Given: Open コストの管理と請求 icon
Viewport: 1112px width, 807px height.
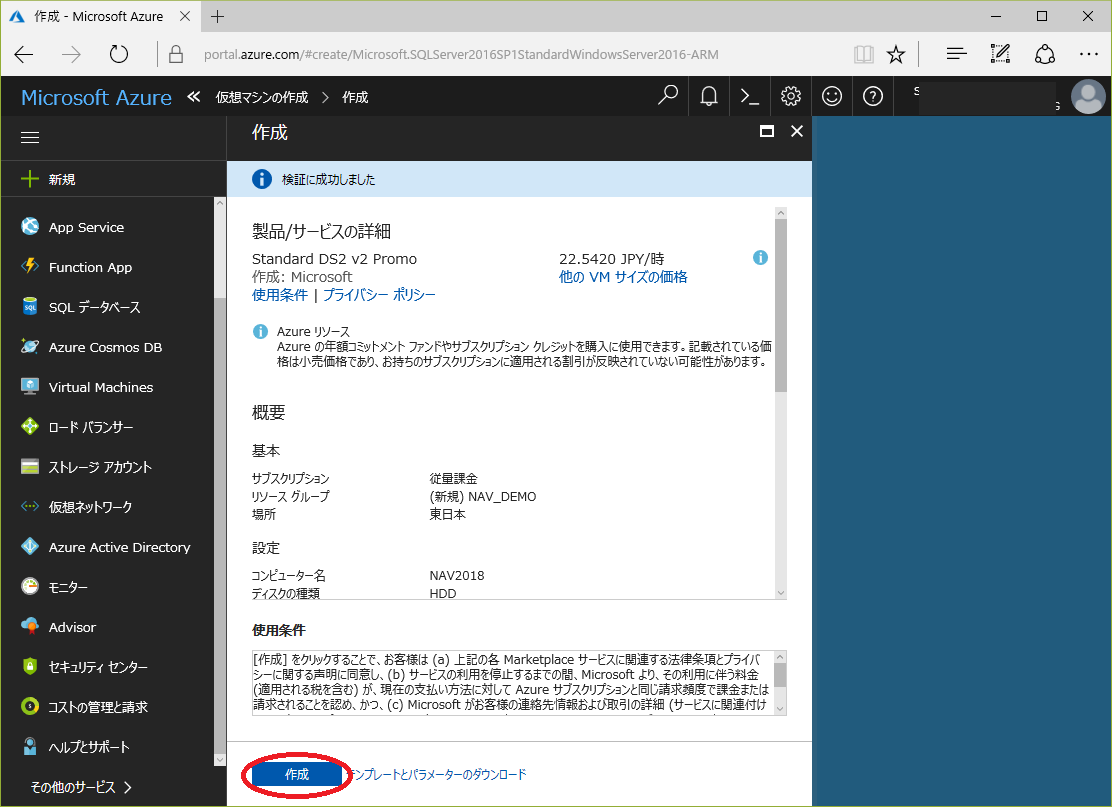Looking at the screenshot, I should click(30, 706).
